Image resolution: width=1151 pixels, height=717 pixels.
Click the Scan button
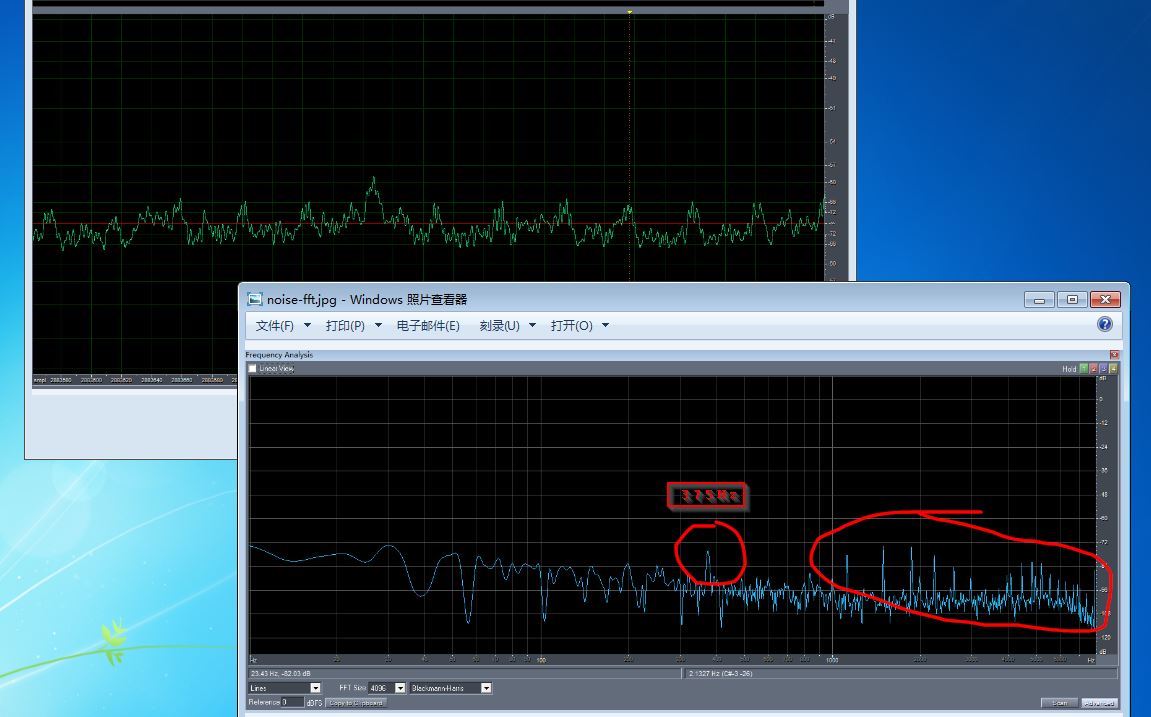[x=1060, y=703]
